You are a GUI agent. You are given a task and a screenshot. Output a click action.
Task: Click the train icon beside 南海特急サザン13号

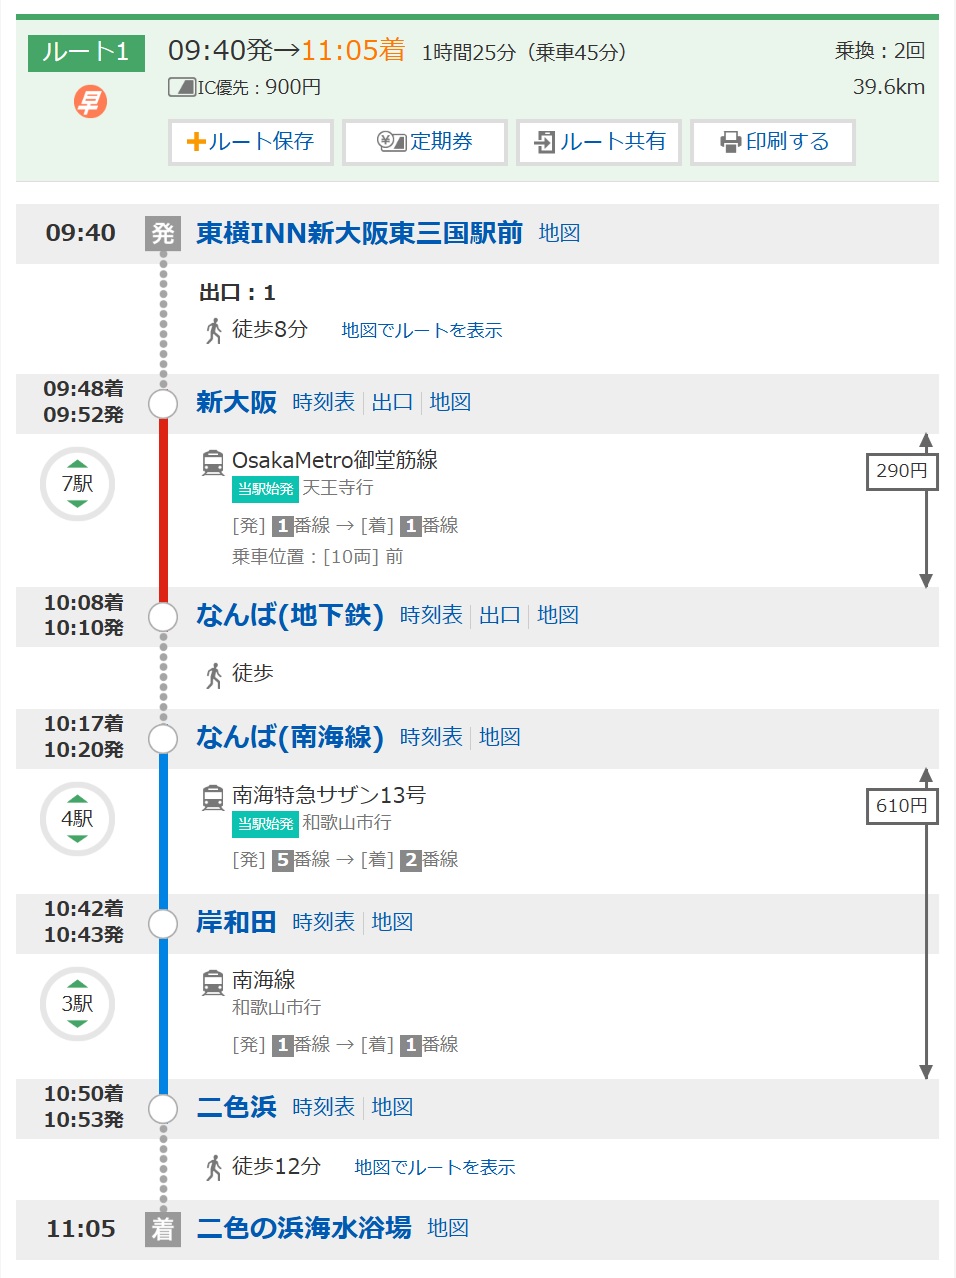pyautogui.click(x=213, y=797)
